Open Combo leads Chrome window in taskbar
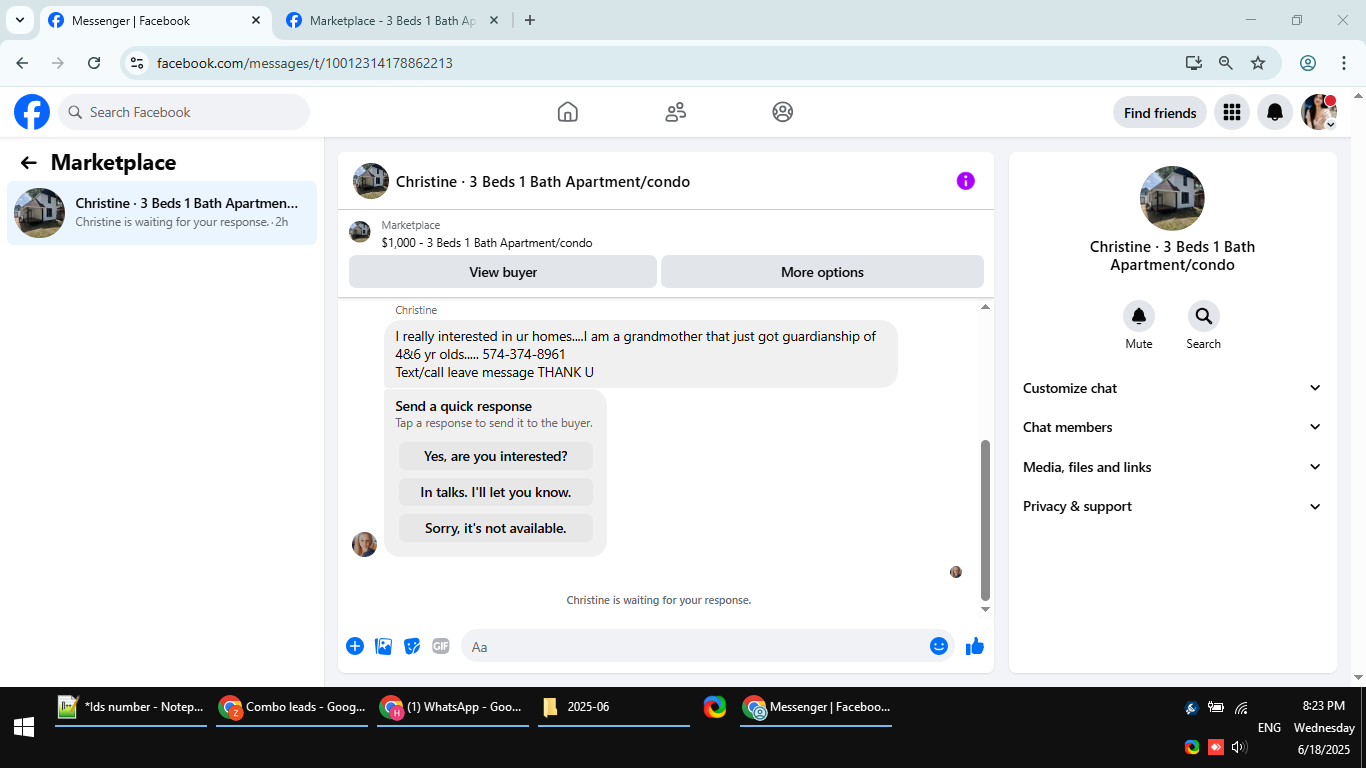The width and height of the screenshot is (1366, 768). click(x=292, y=707)
